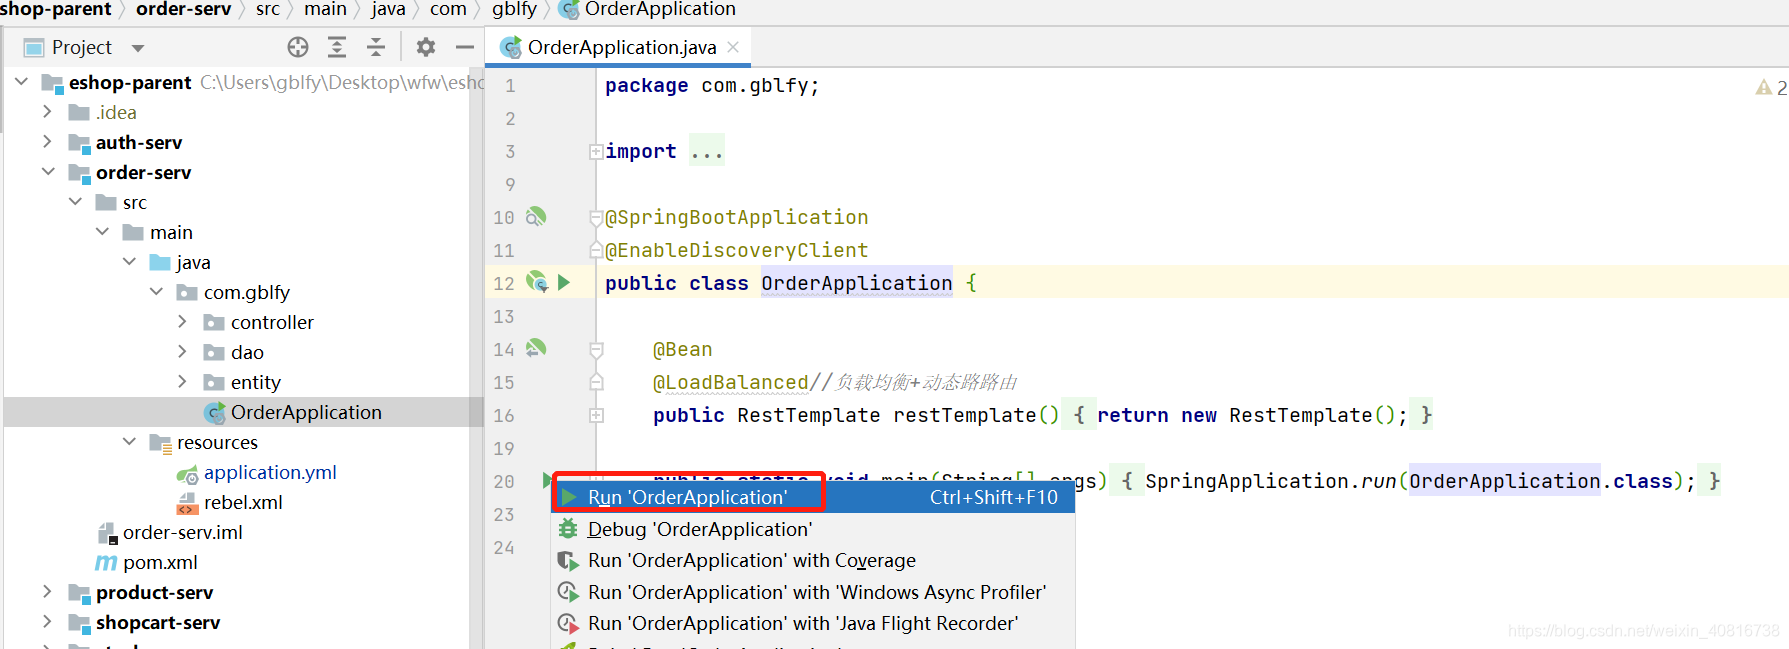This screenshot has width=1789, height=649.
Task: Click line number 24 in gutter
Action: click(504, 547)
